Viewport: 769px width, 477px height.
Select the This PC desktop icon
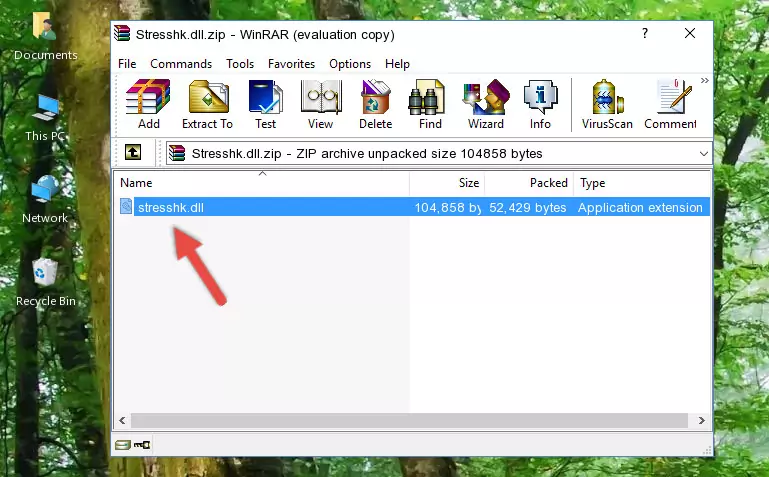(45, 118)
